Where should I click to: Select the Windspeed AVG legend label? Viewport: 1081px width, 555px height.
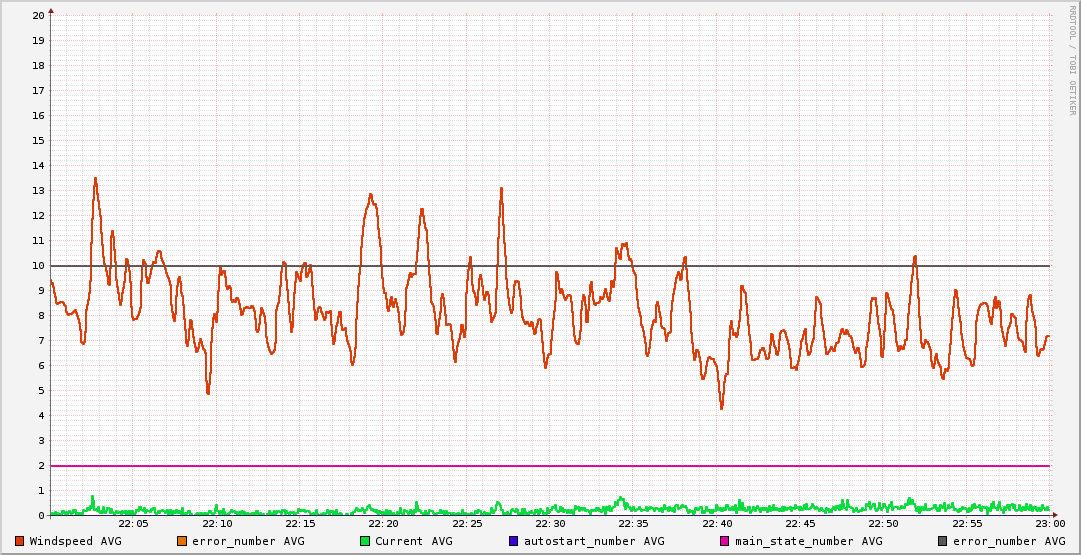click(76, 541)
